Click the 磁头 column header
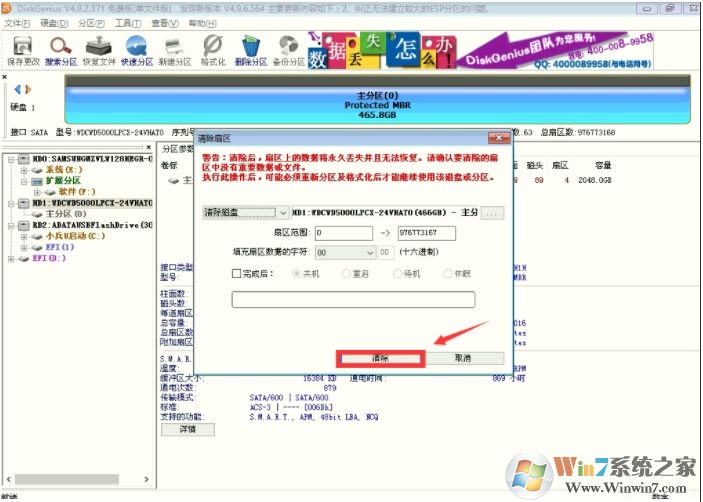Image resolution: width=703 pixels, height=502 pixels. click(534, 165)
